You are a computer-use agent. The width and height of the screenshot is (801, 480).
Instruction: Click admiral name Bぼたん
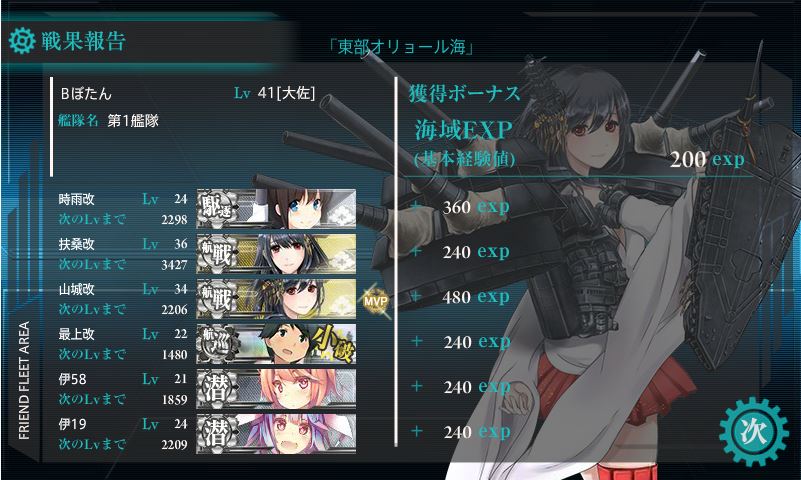(x=86, y=93)
